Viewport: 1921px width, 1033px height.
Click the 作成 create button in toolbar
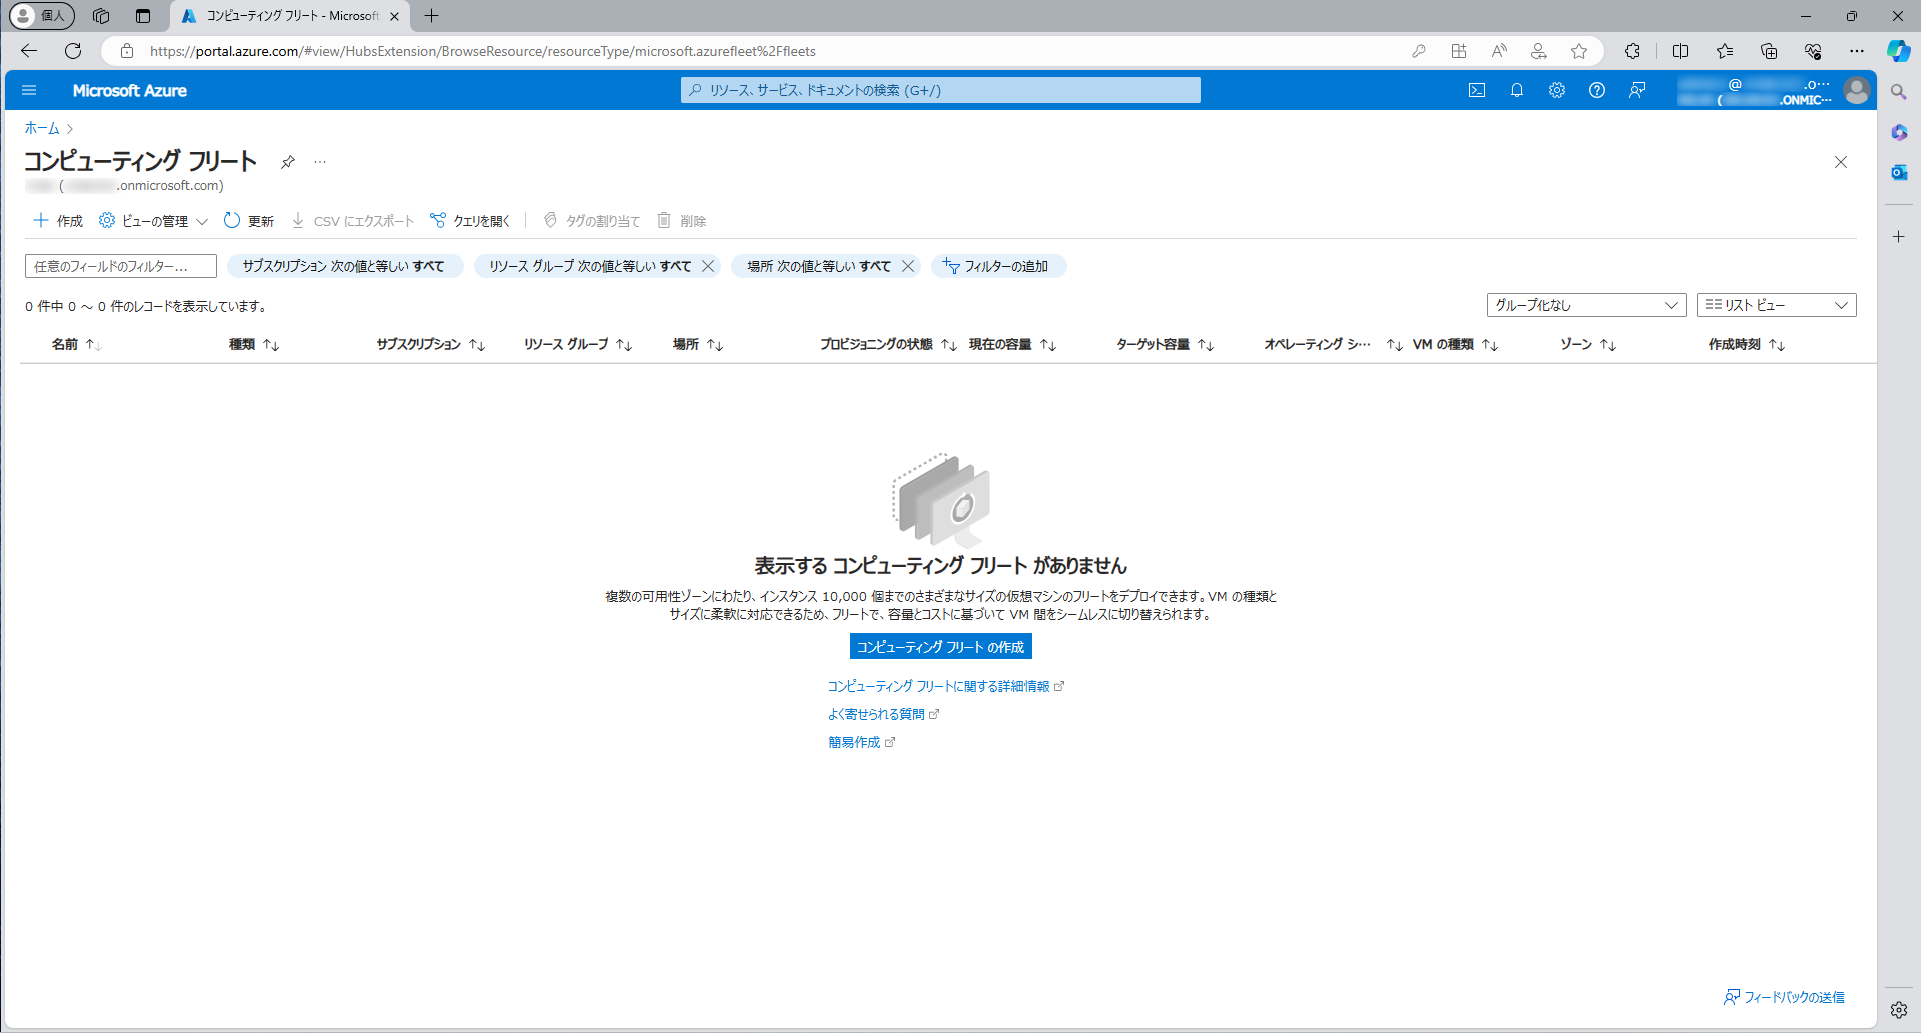coord(58,221)
